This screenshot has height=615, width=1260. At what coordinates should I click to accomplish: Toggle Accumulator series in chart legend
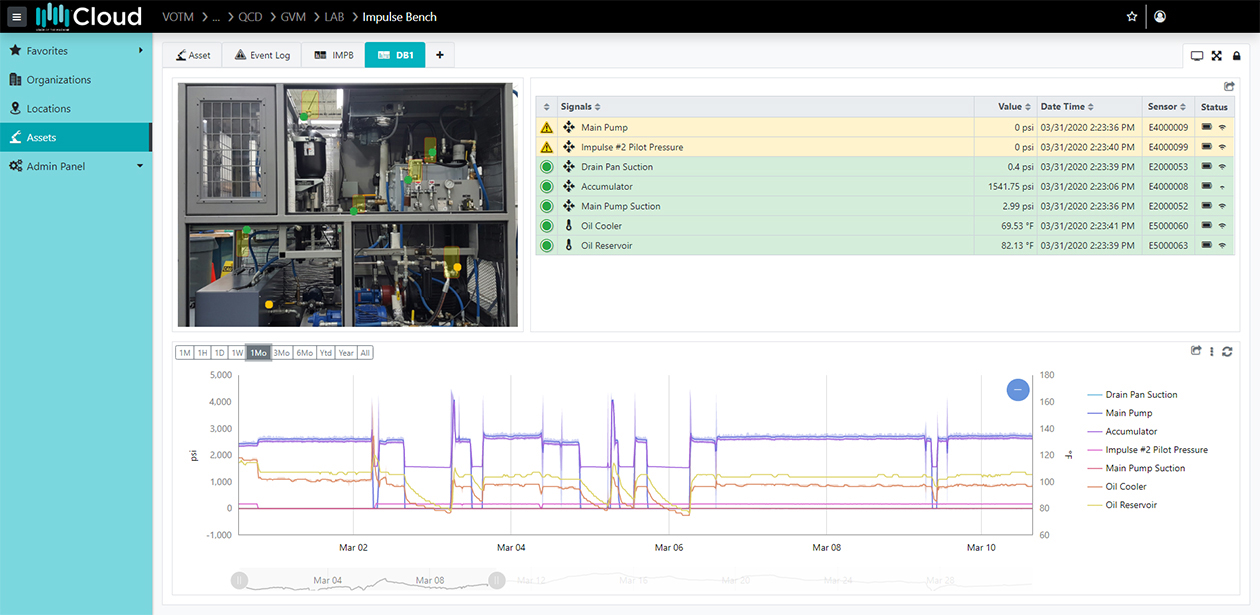[1131, 432]
